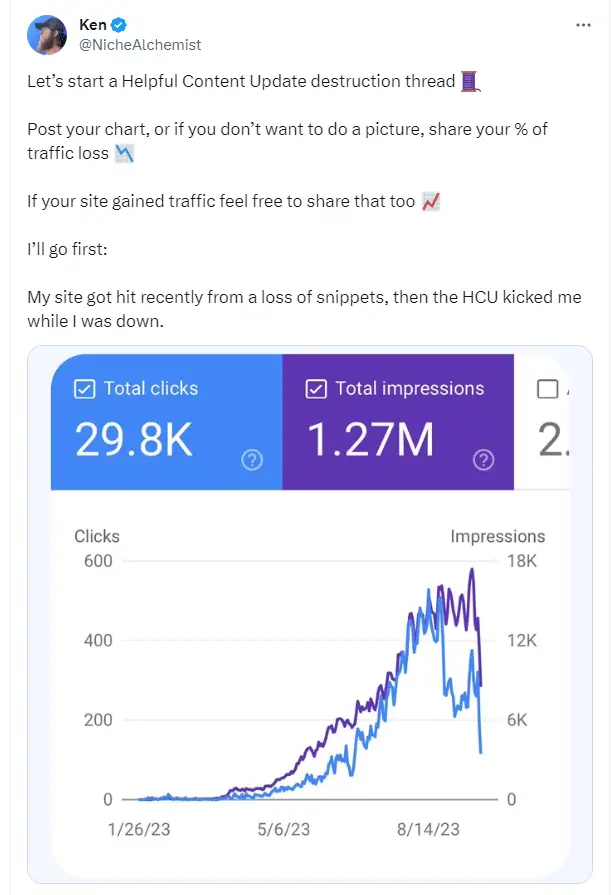
Task: Click the downward trend chart emoji
Action: 124,154
